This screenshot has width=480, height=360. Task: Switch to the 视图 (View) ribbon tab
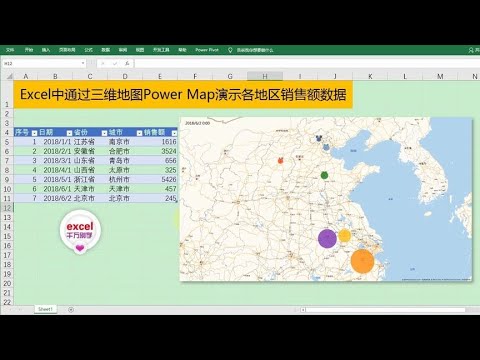tap(140, 50)
